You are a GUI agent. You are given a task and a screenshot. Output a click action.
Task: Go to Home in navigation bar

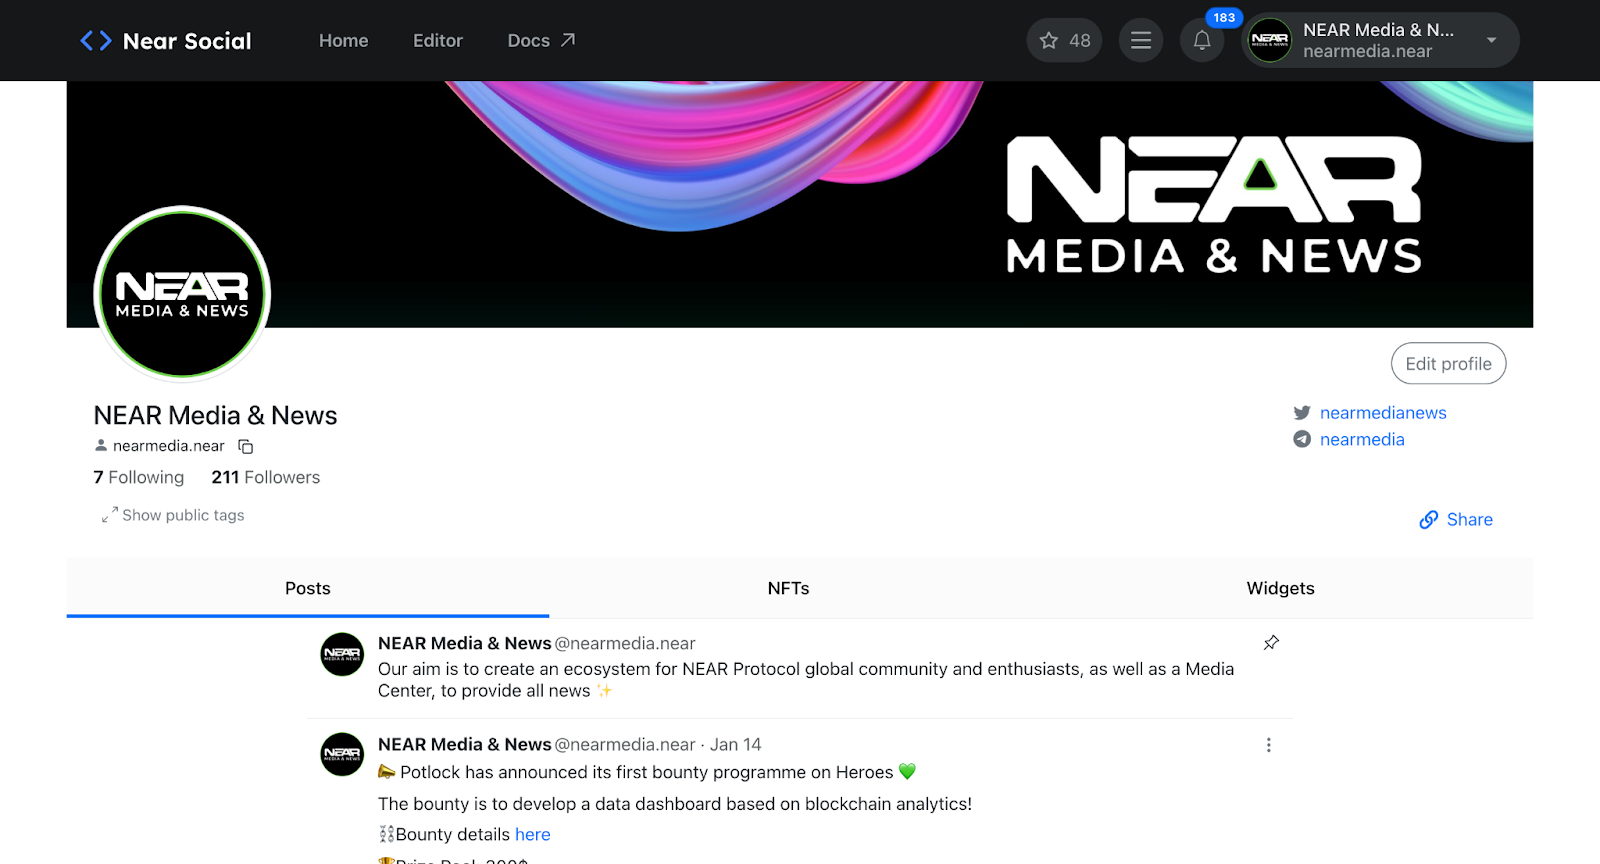click(343, 41)
